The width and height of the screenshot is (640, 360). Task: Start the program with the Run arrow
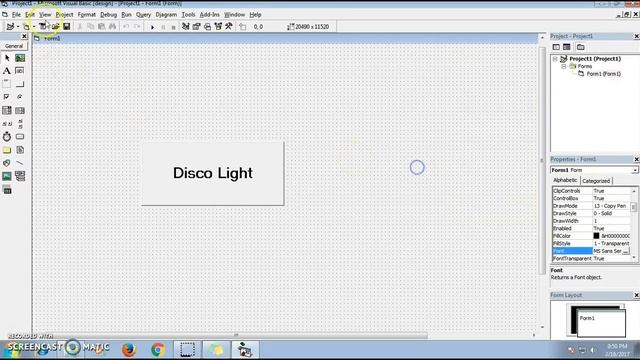[152, 27]
